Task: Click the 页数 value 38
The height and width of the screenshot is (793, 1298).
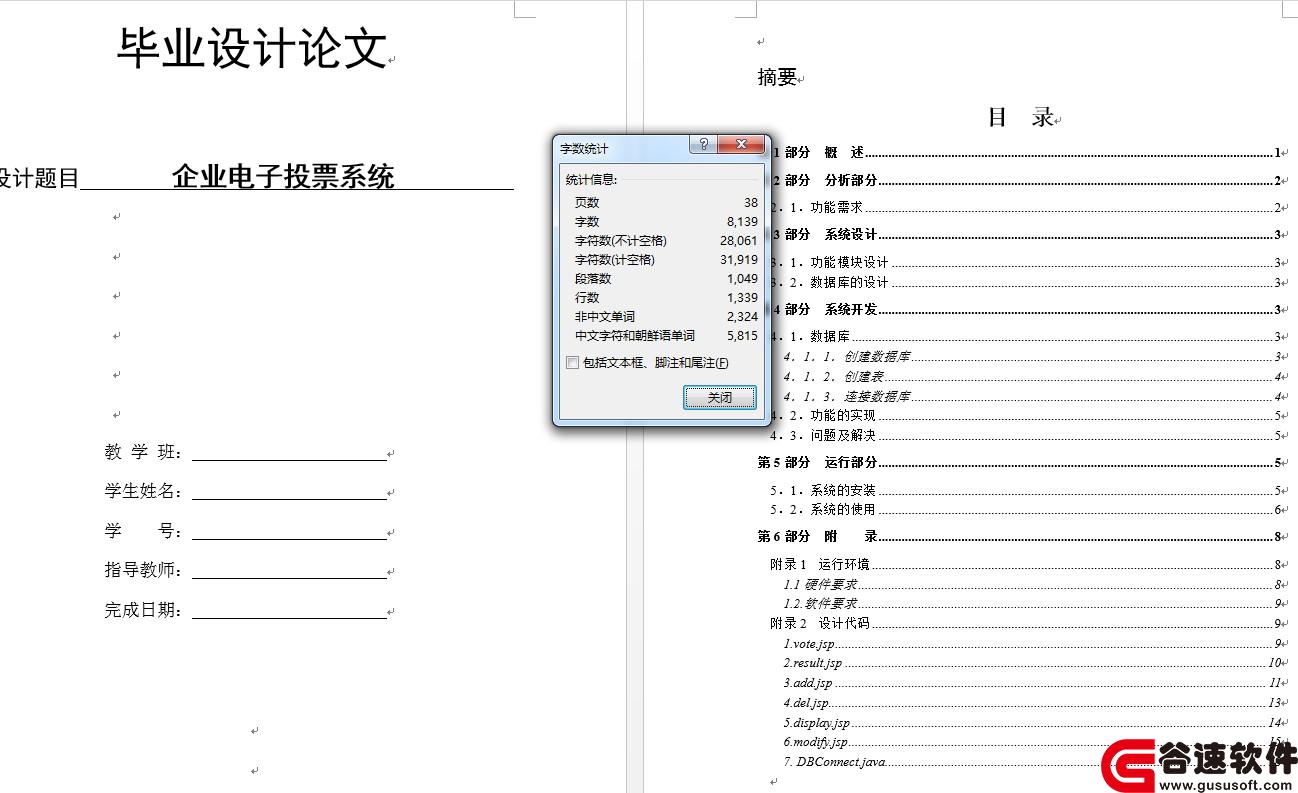Action: click(x=750, y=203)
